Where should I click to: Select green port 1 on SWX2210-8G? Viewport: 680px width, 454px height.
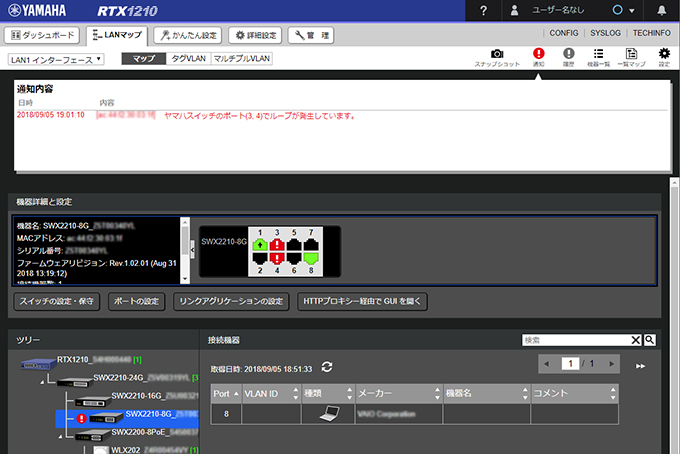pos(260,245)
